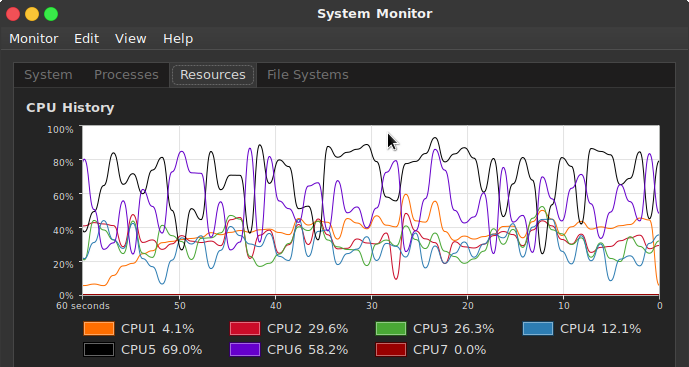Image resolution: width=689 pixels, height=367 pixels.
Task: Open the Edit menu
Action: pyautogui.click(x=87, y=39)
